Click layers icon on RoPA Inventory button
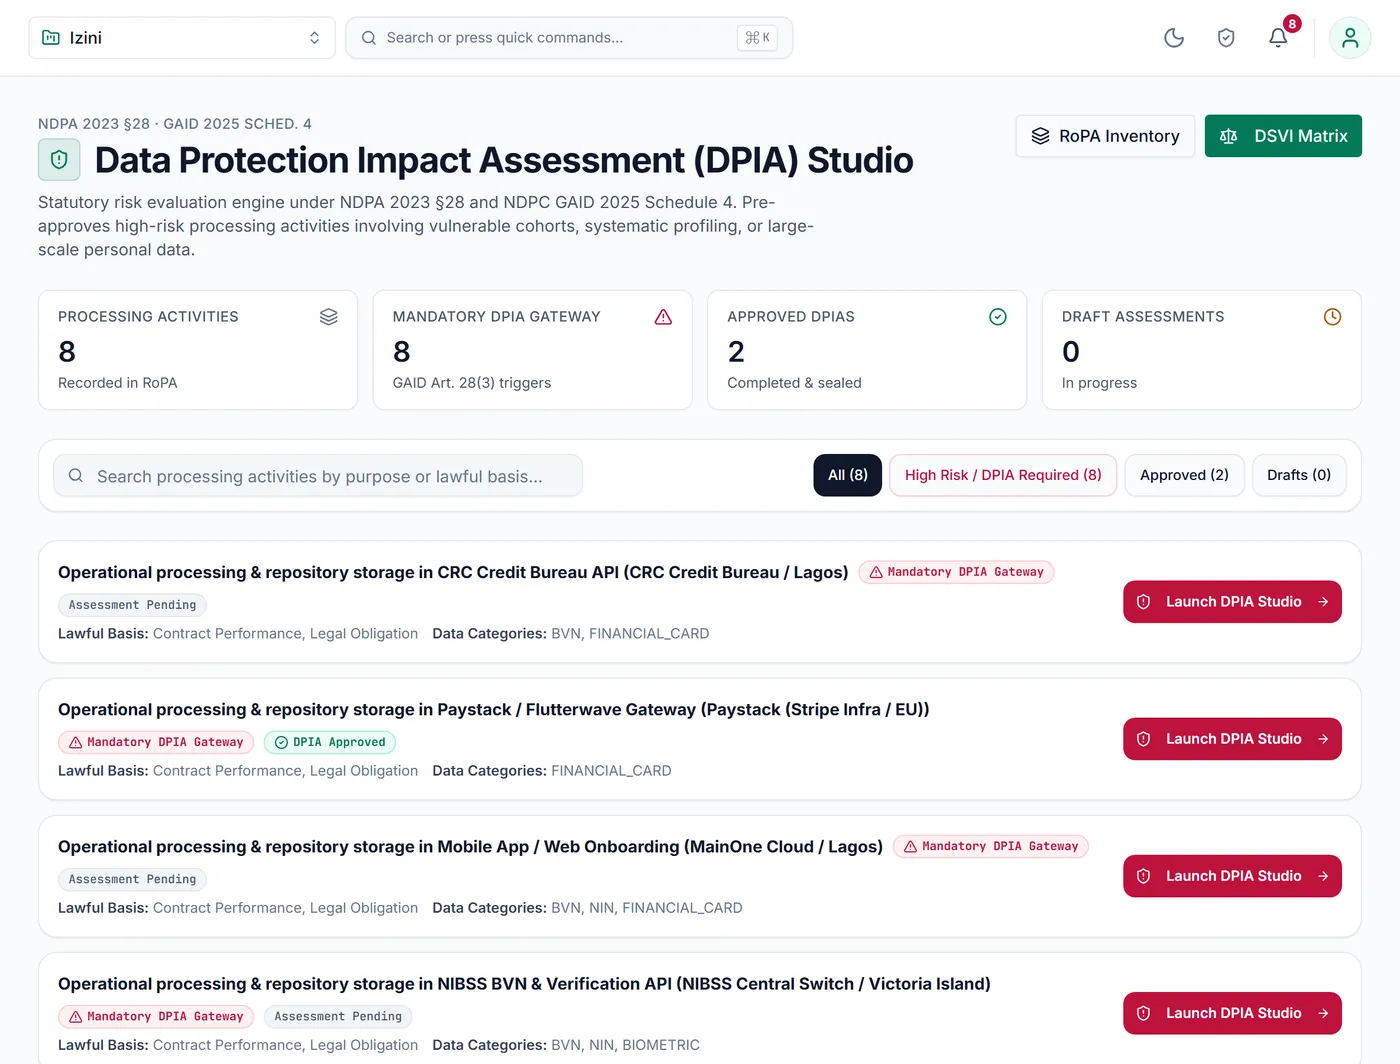This screenshot has height=1064, width=1400. 1040,136
